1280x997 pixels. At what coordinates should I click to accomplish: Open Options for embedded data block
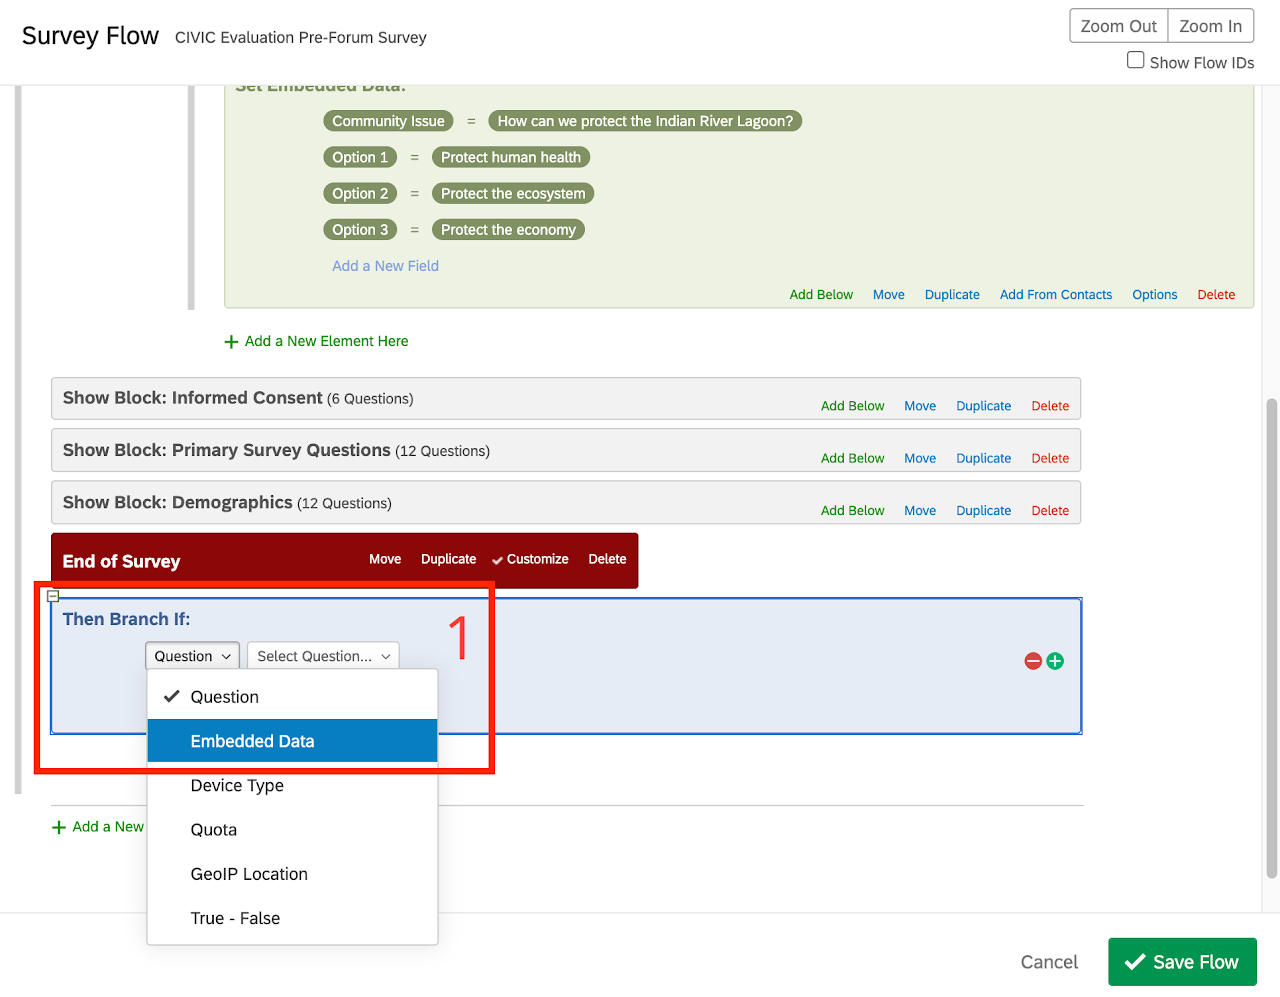pyautogui.click(x=1154, y=295)
